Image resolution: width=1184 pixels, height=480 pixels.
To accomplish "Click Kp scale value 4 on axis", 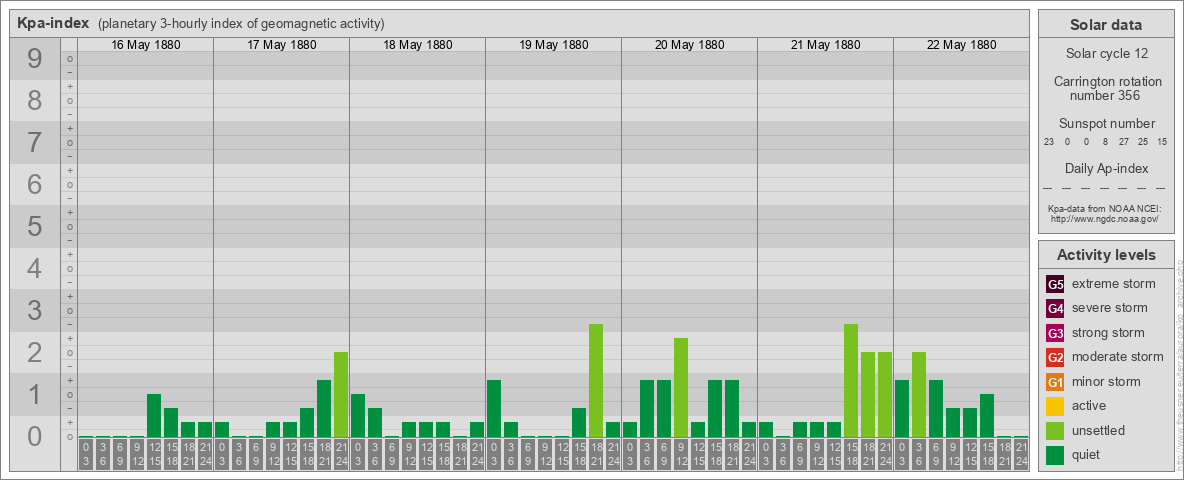I will point(35,268).
